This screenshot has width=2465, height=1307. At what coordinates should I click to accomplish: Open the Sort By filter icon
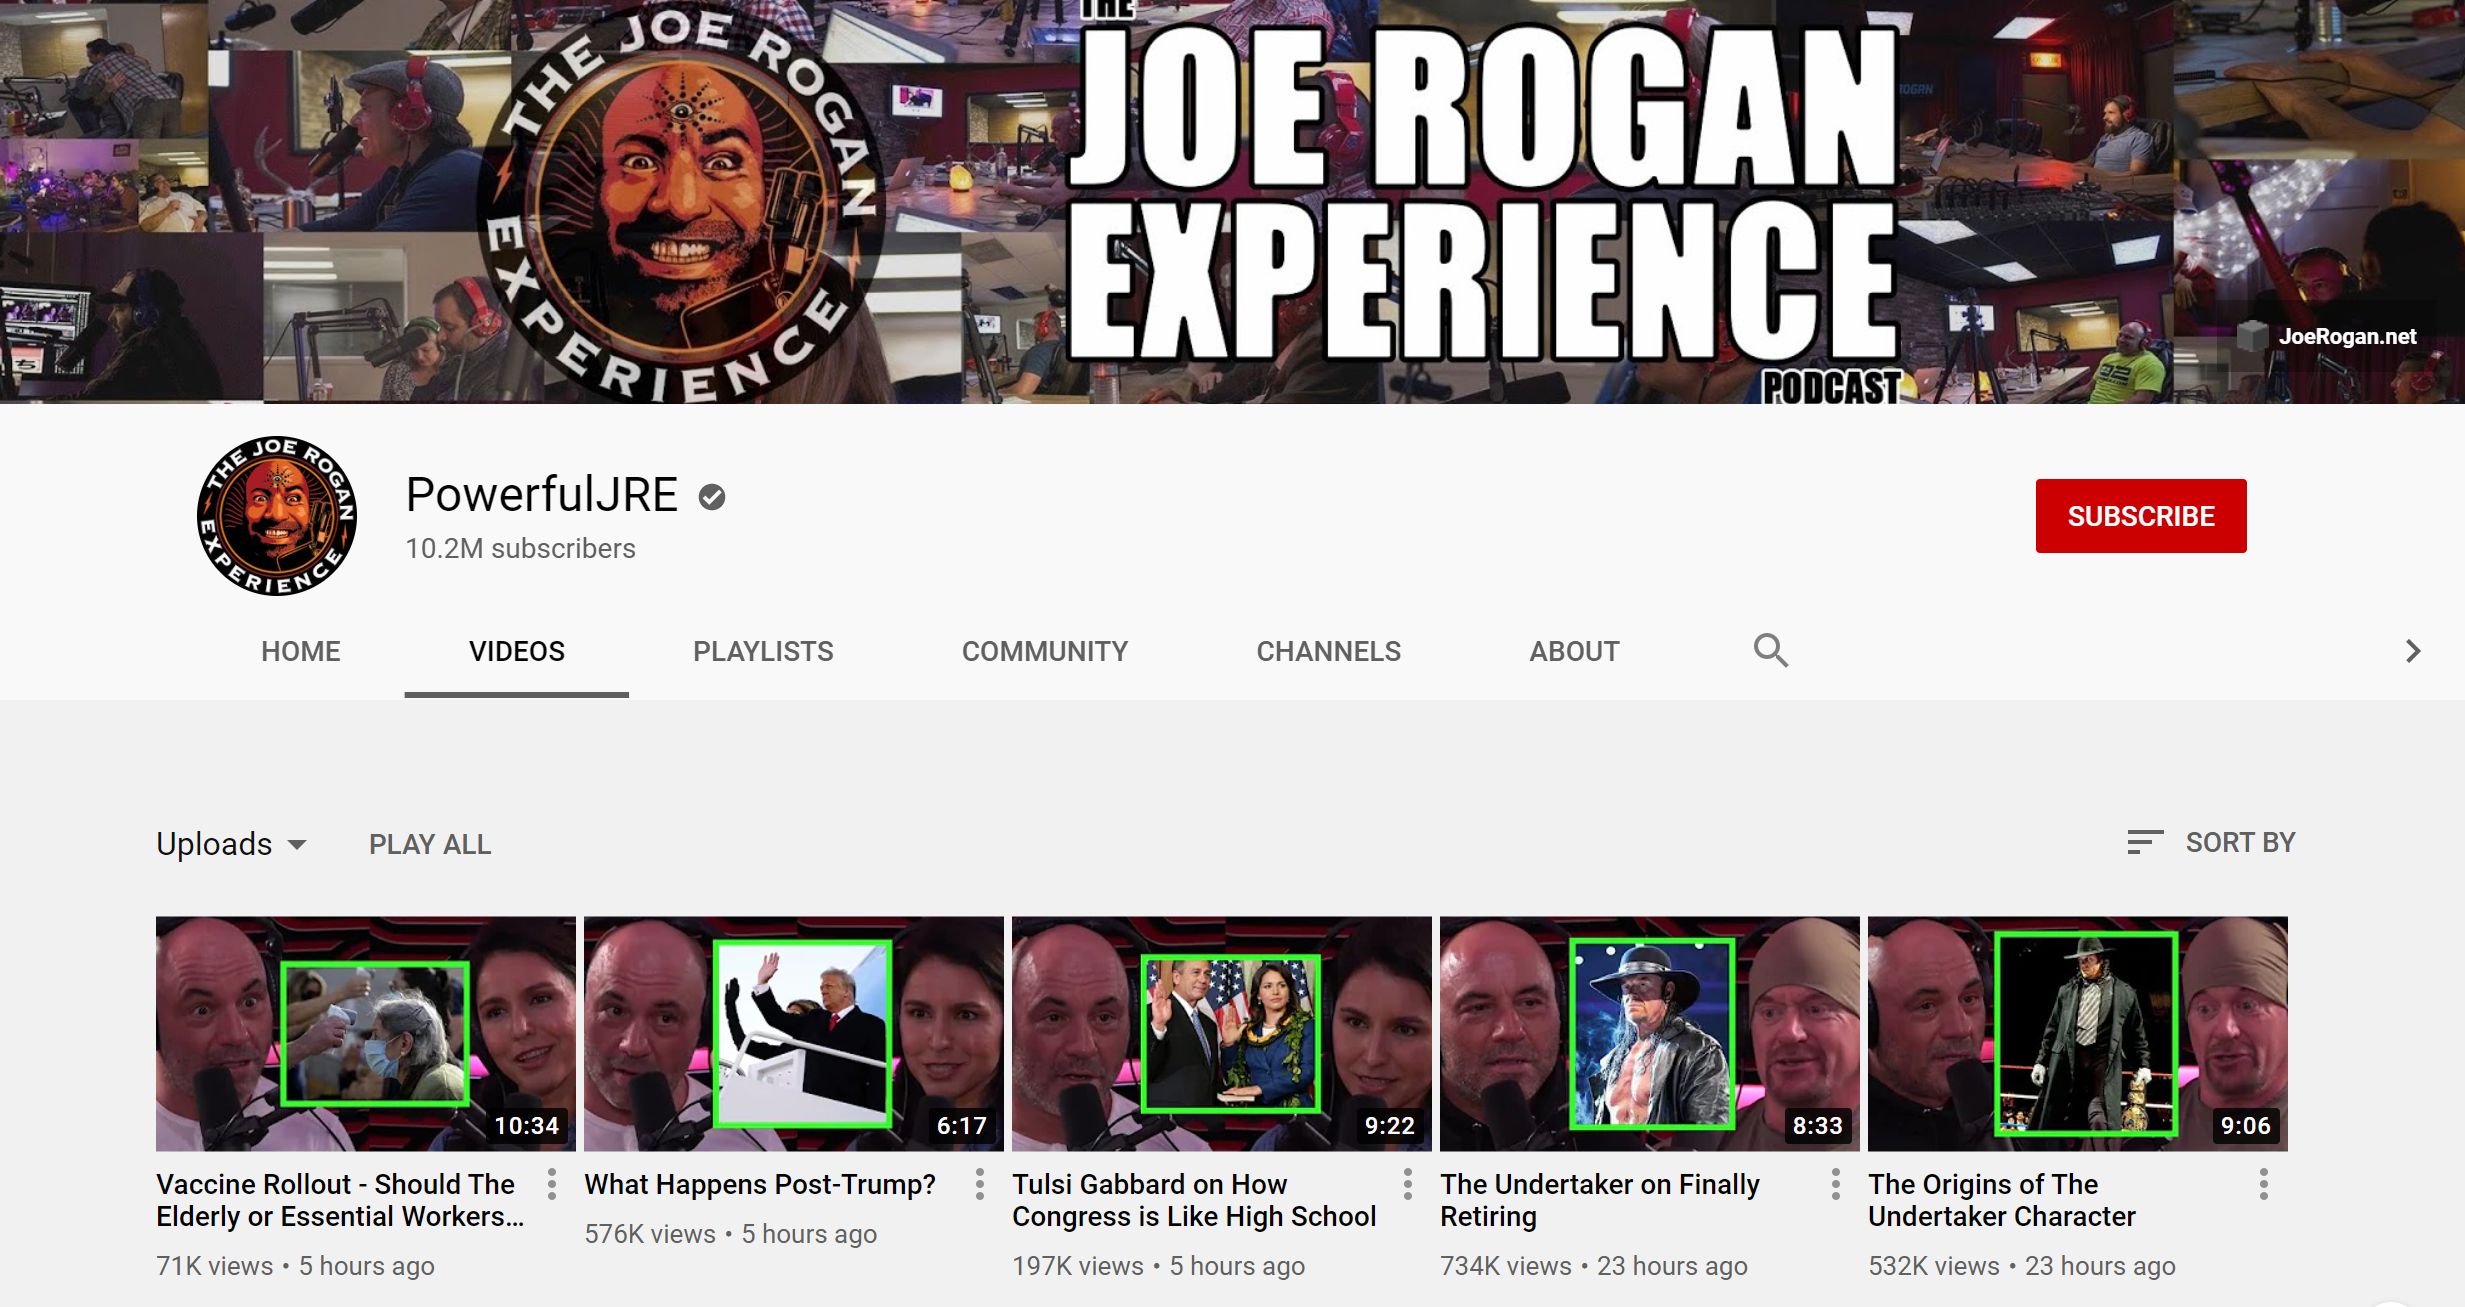[2145, 842]
